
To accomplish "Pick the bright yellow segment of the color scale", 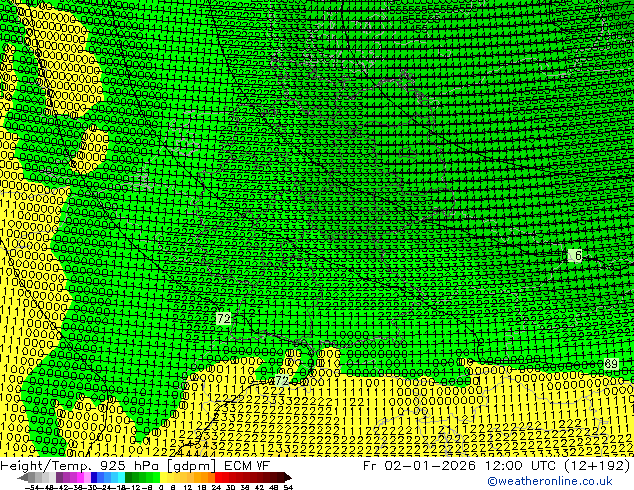I will click(x=163, y=477).
